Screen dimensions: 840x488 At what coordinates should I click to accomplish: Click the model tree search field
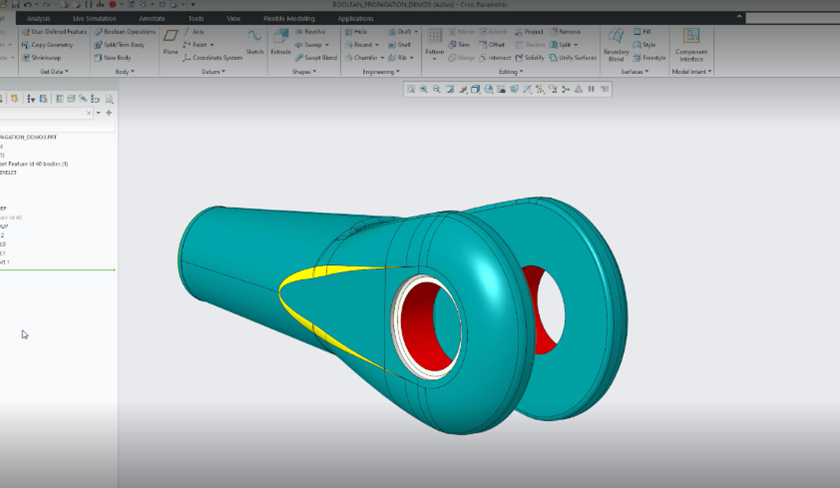pyautogui.click(x=45, y=113)
